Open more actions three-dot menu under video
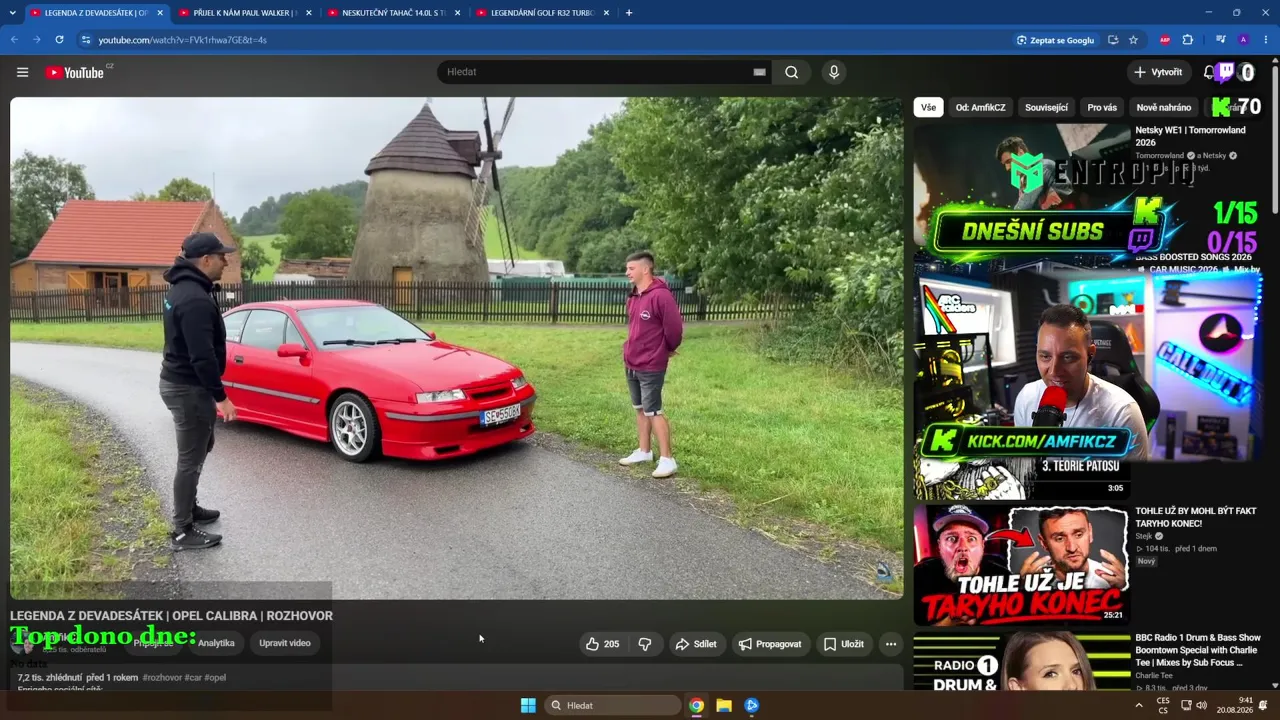 click(x=891, y=644)
